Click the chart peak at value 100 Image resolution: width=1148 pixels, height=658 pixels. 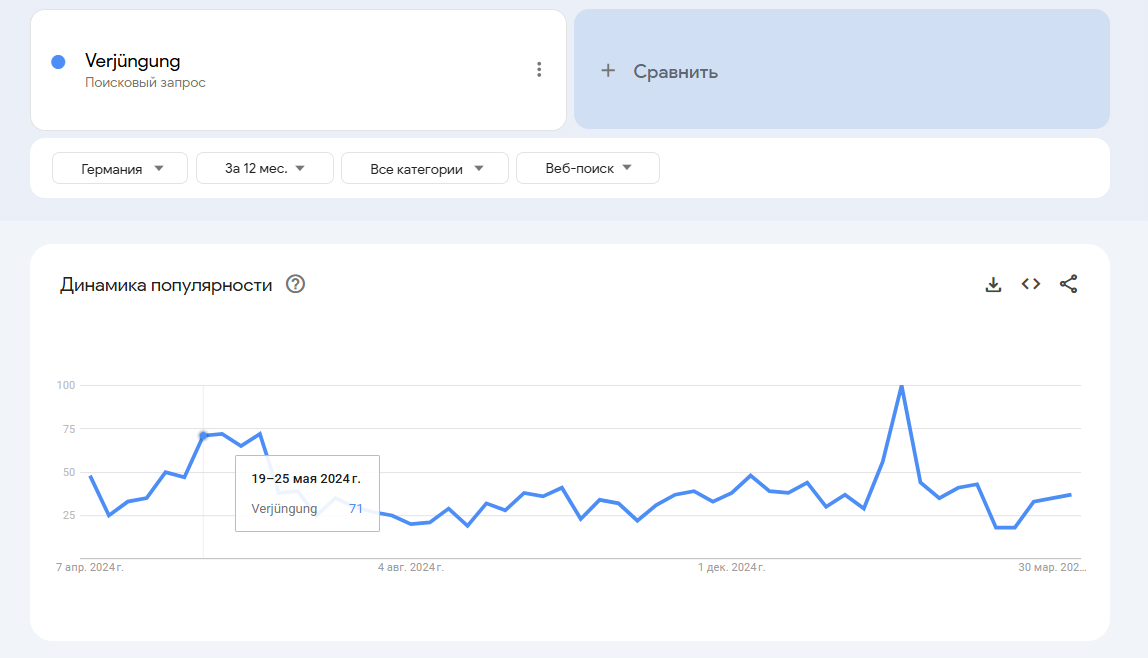click(x=901, y=385)
